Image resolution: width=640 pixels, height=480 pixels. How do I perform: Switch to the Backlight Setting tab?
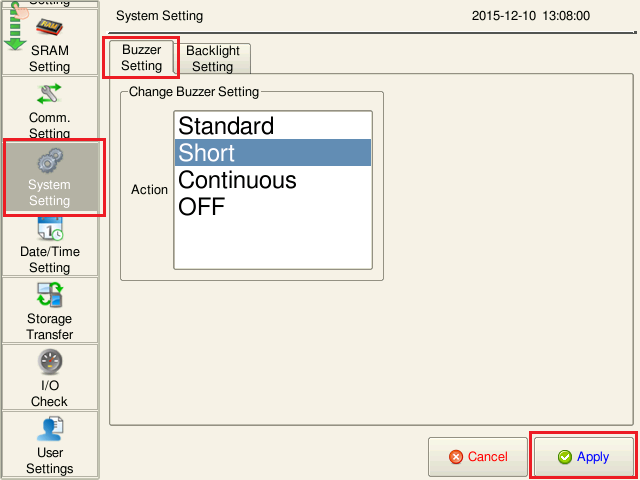212,59
